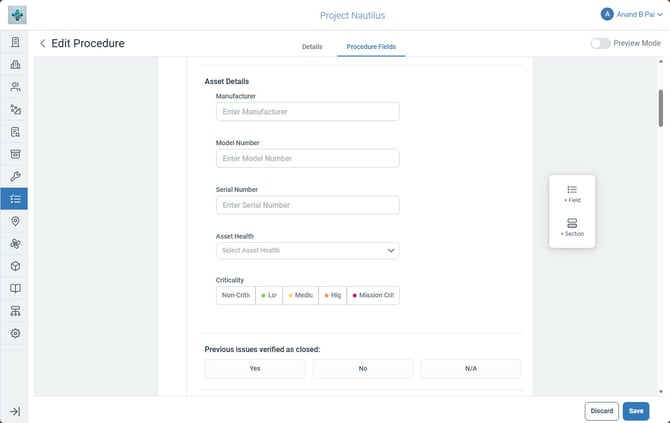
Task: Open the receipt document icon in sidebar
Action: (15, 42)
